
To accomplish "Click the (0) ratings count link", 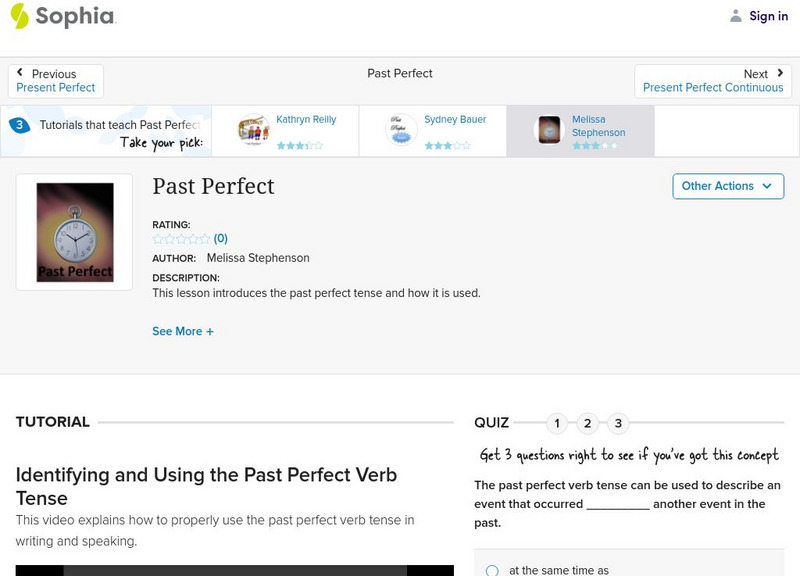I will [x=221, y=239].
